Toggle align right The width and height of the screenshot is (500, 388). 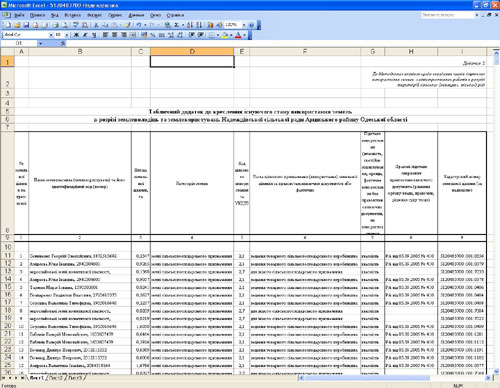123,35
